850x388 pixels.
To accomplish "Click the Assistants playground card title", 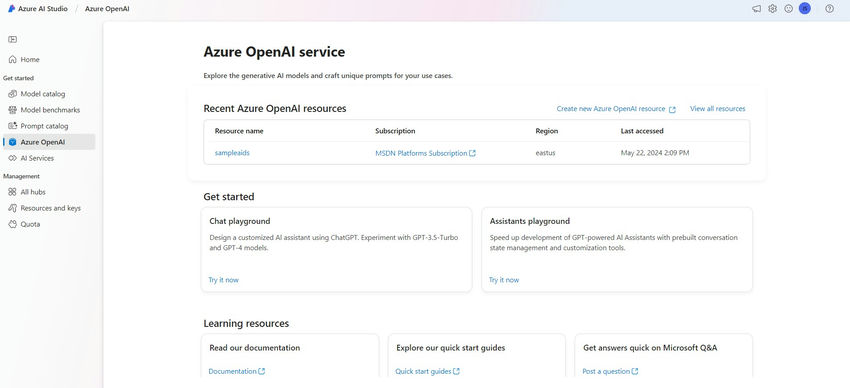I will click(x=530, y=221).
